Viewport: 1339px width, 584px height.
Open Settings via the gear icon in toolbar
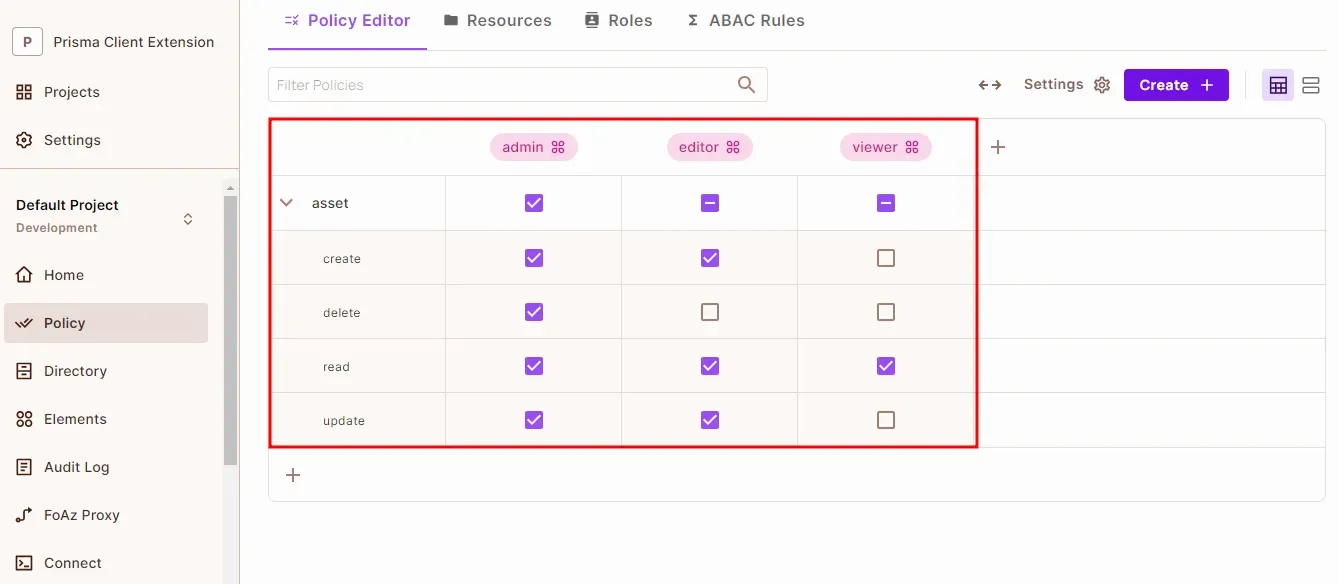click(x=1102, y=85)
